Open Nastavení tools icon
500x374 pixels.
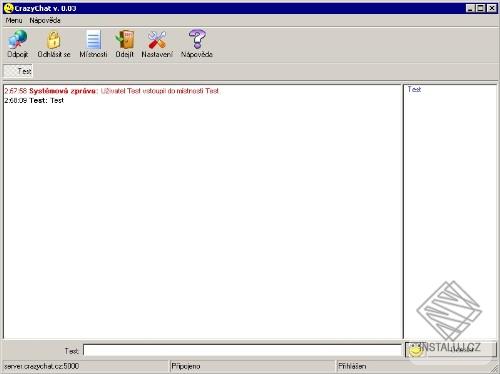pyautogui.click(x=157, y=39)
